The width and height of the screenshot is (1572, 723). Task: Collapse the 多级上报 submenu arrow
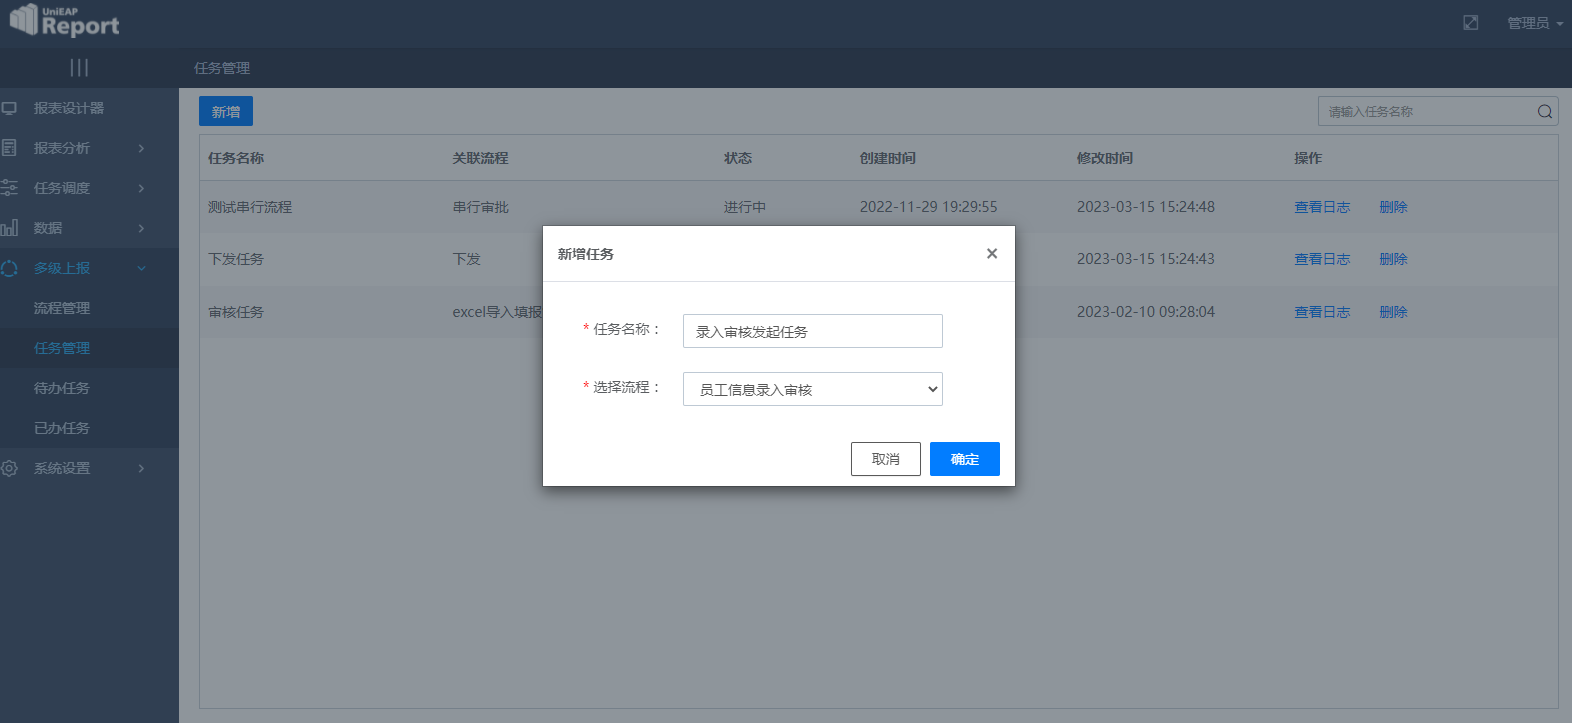click(141, 268)
